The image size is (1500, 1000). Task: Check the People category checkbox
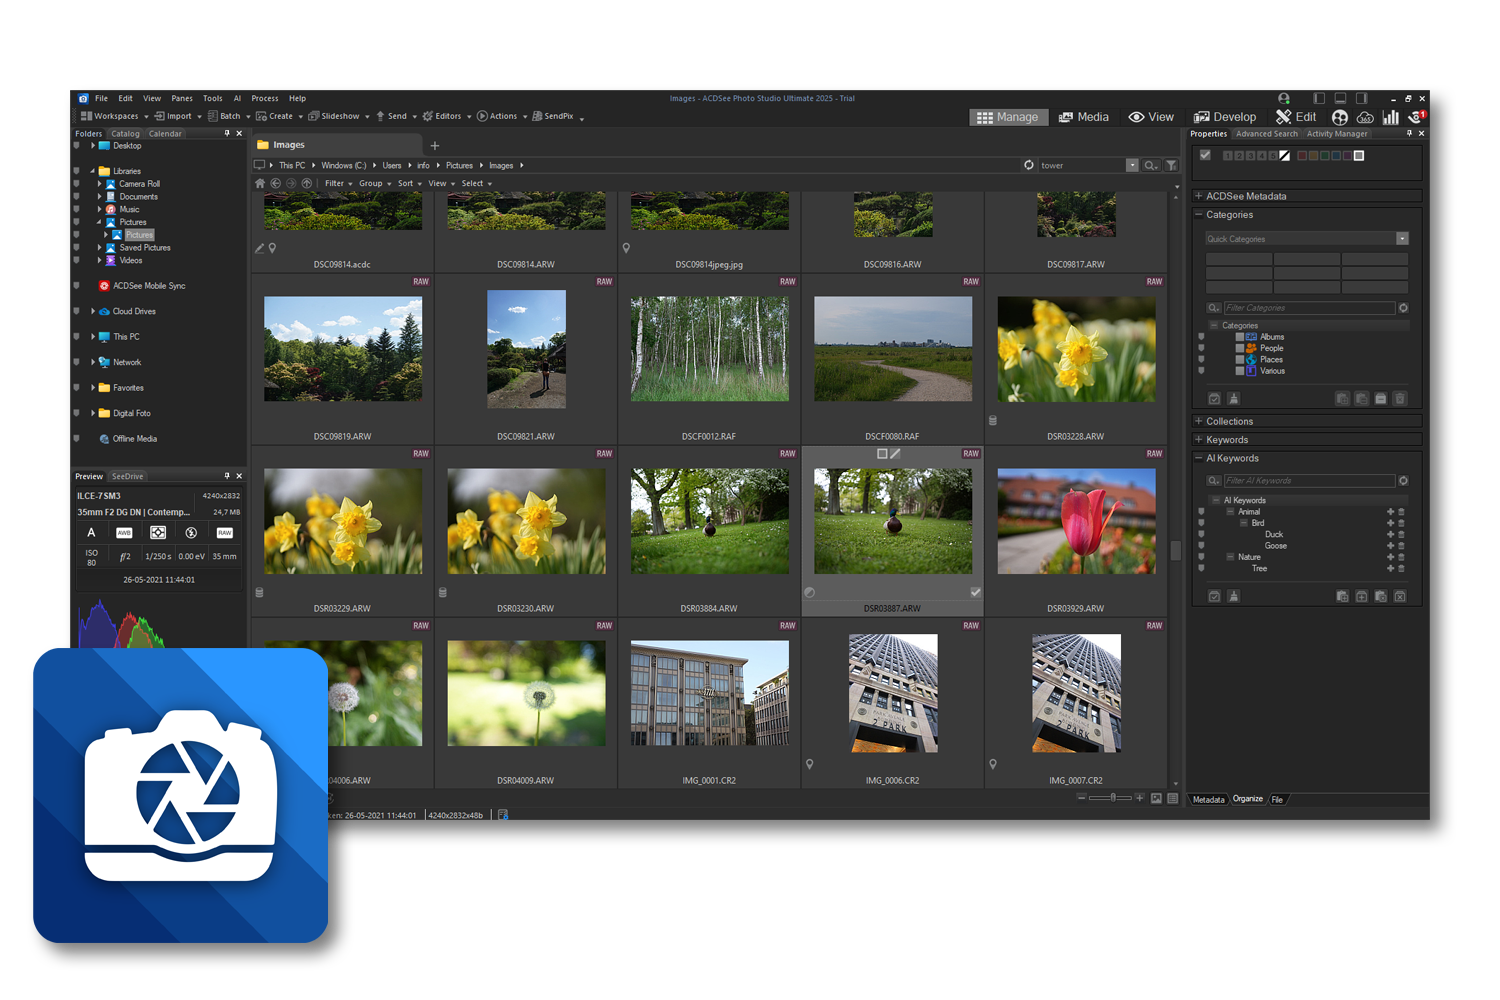1240,348
